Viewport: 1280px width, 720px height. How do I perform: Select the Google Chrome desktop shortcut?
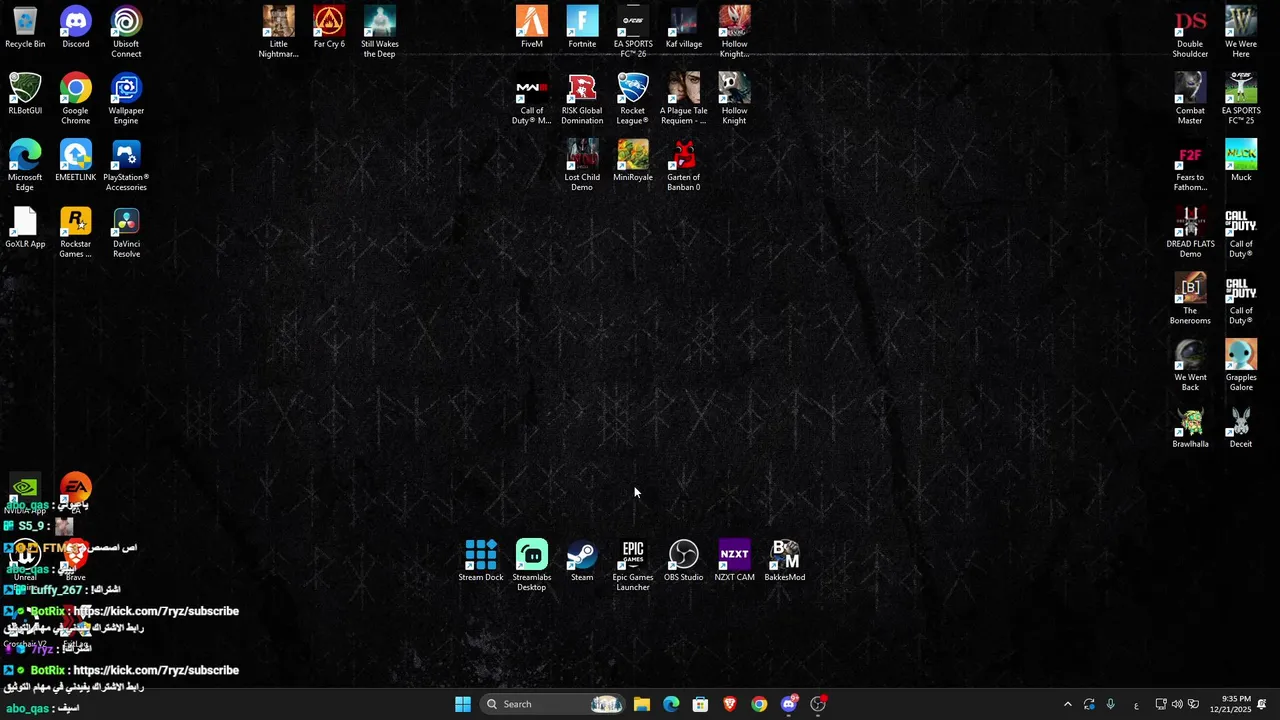76,99
